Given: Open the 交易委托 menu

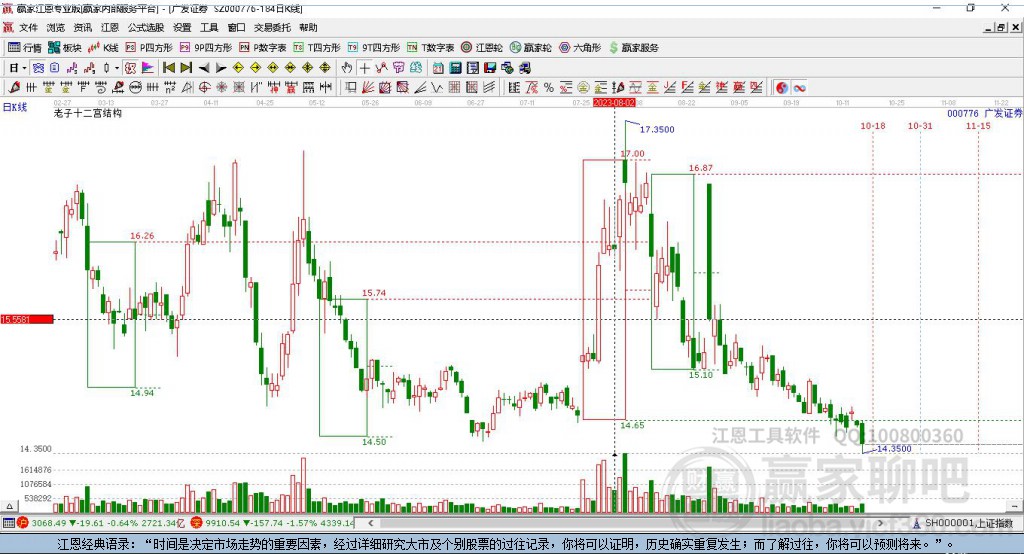Looking at the screenshot, I should tap(272, 27).
